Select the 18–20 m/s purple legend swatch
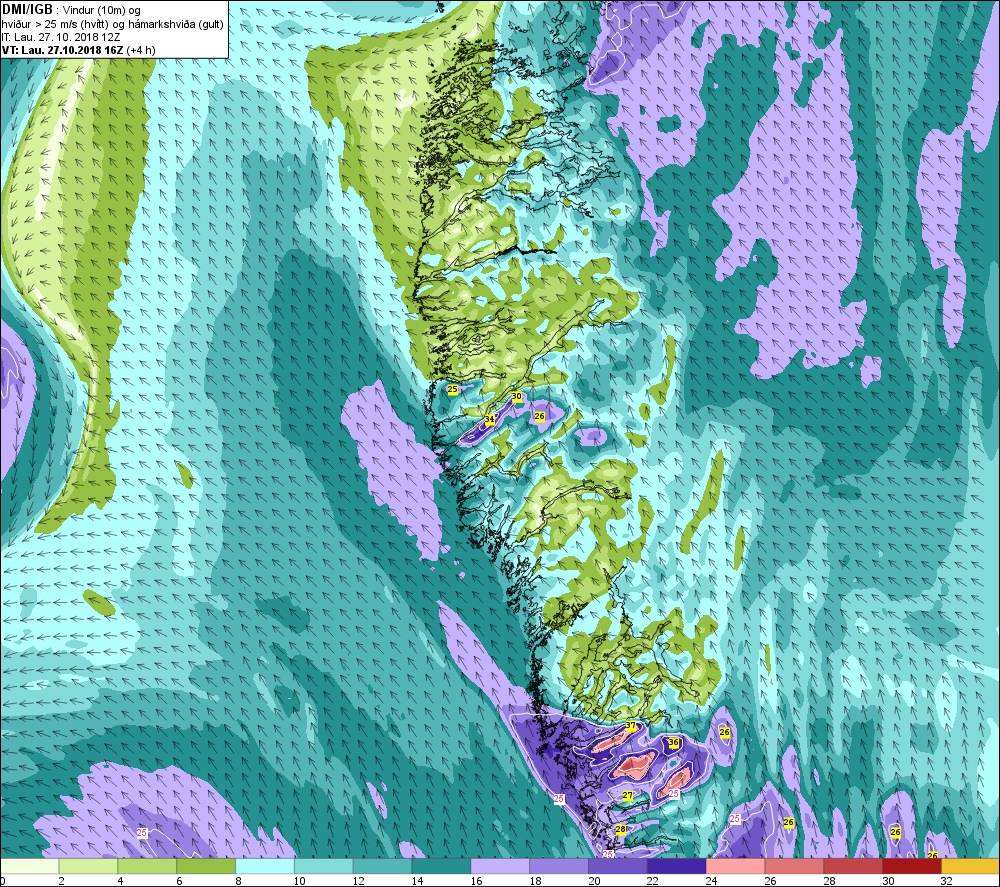This screenshot has width=1000, height=887. (559, 866)
